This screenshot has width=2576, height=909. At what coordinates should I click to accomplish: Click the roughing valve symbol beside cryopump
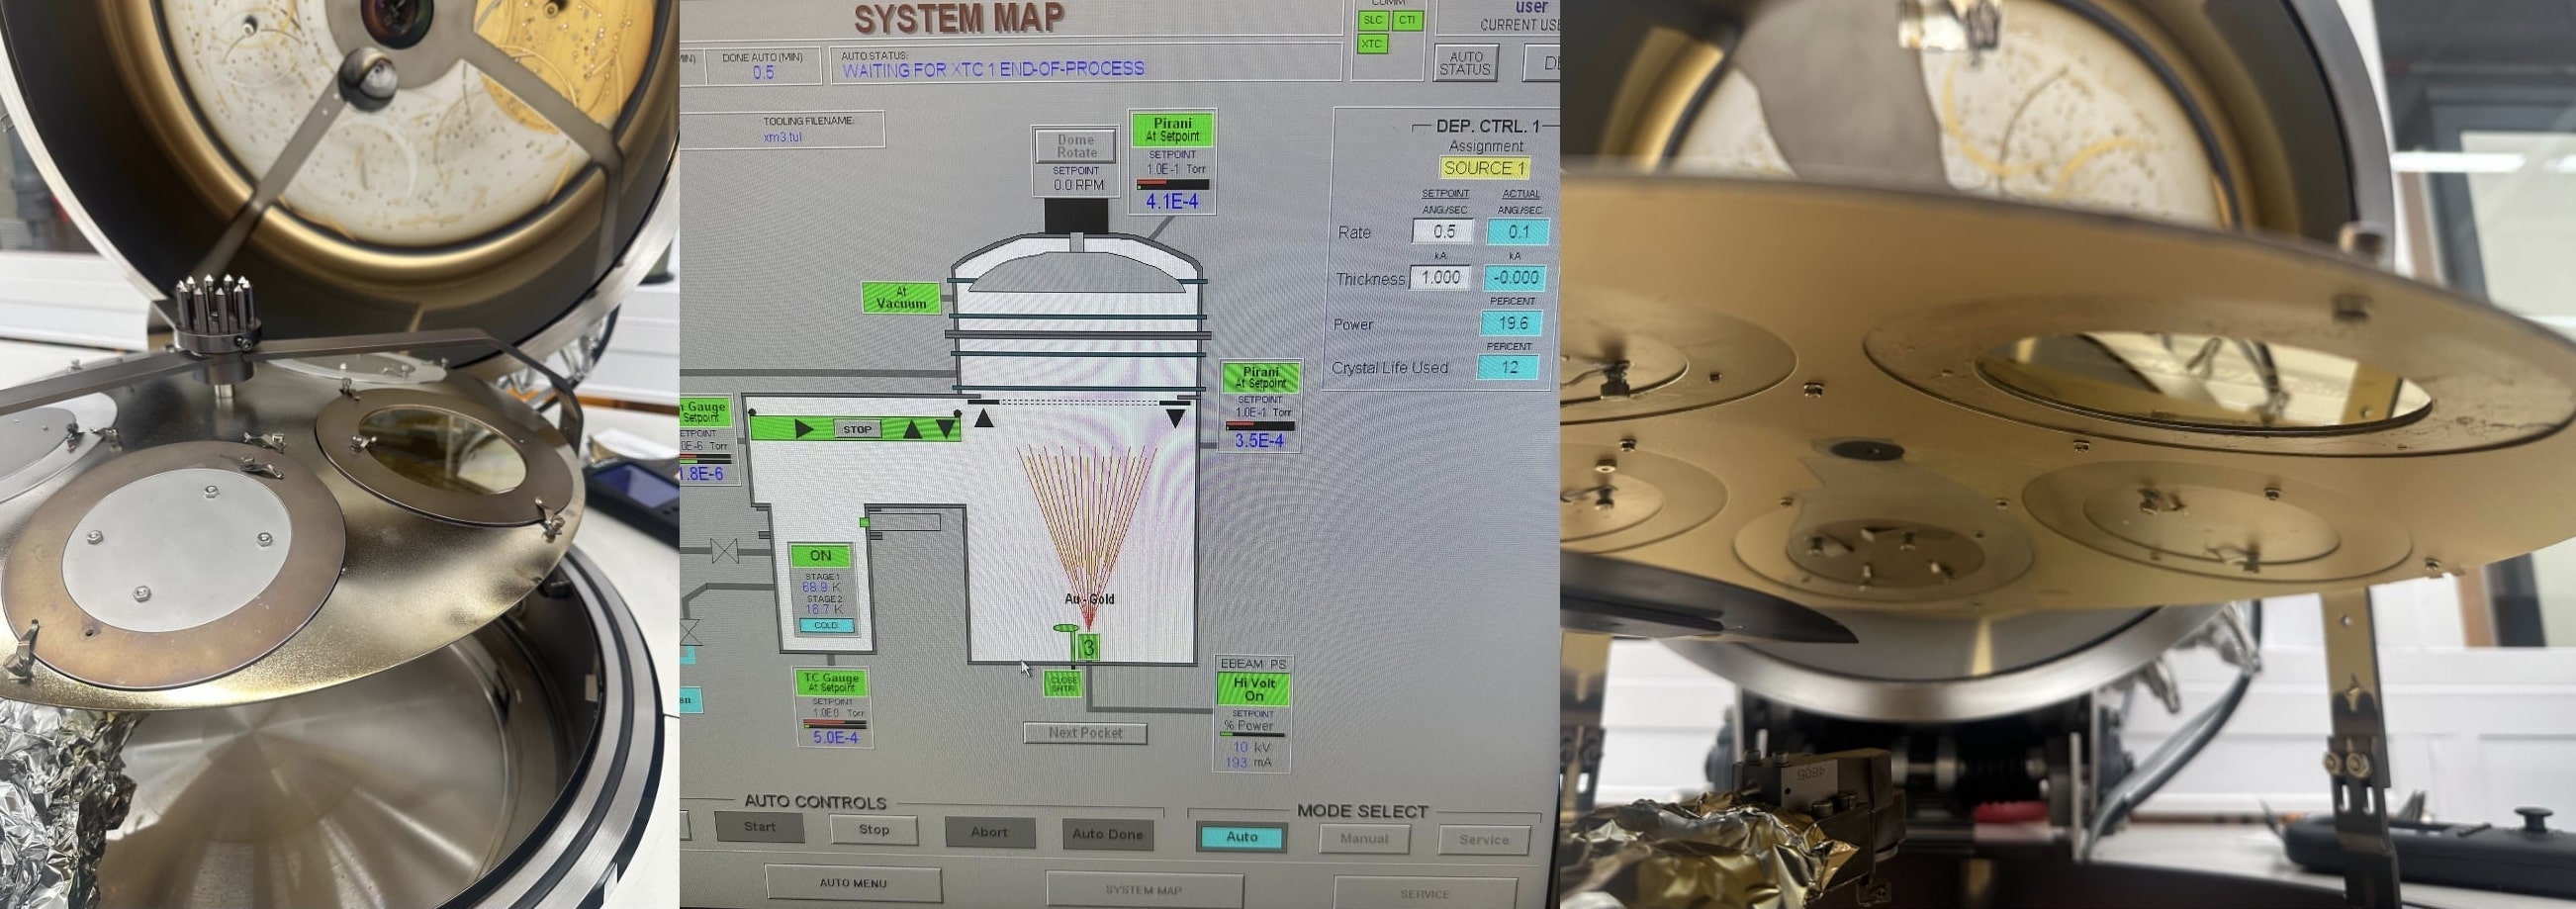(x=724, y=551)
